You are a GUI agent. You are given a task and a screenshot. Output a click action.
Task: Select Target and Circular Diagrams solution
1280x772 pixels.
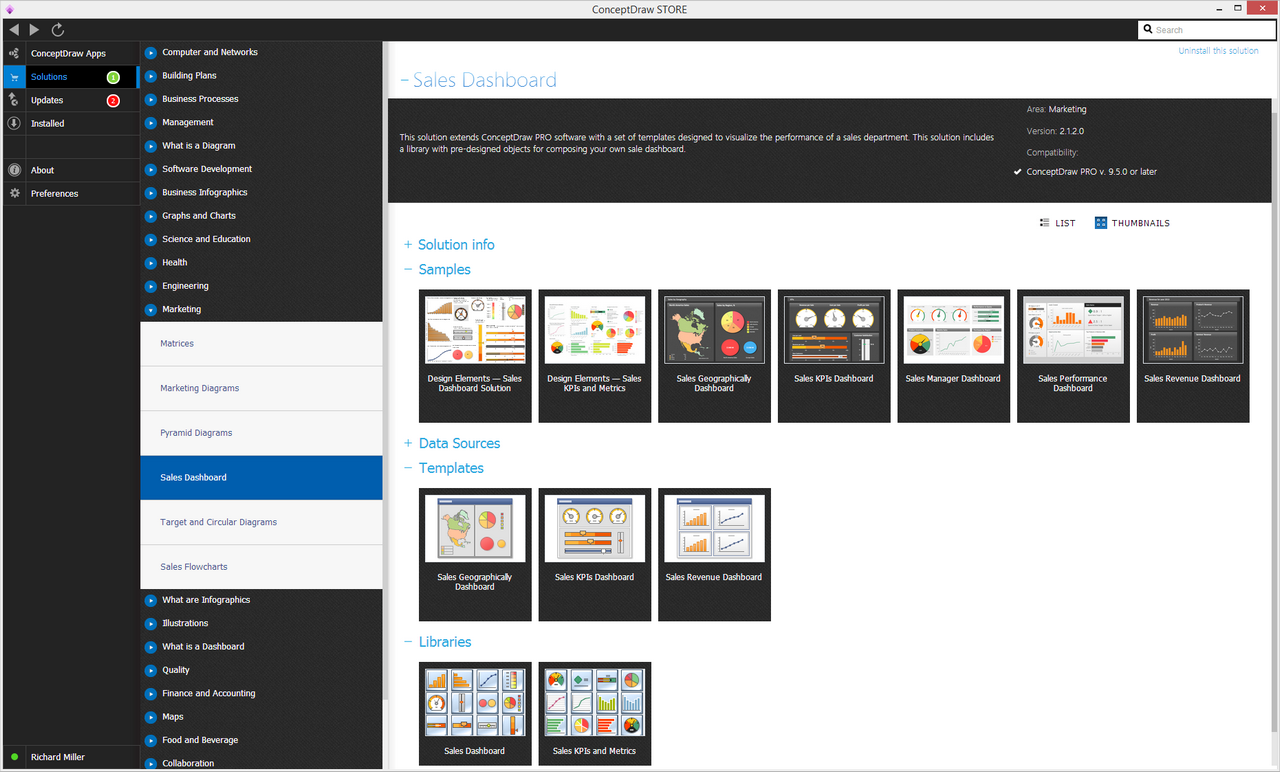(x=261, y=522)
